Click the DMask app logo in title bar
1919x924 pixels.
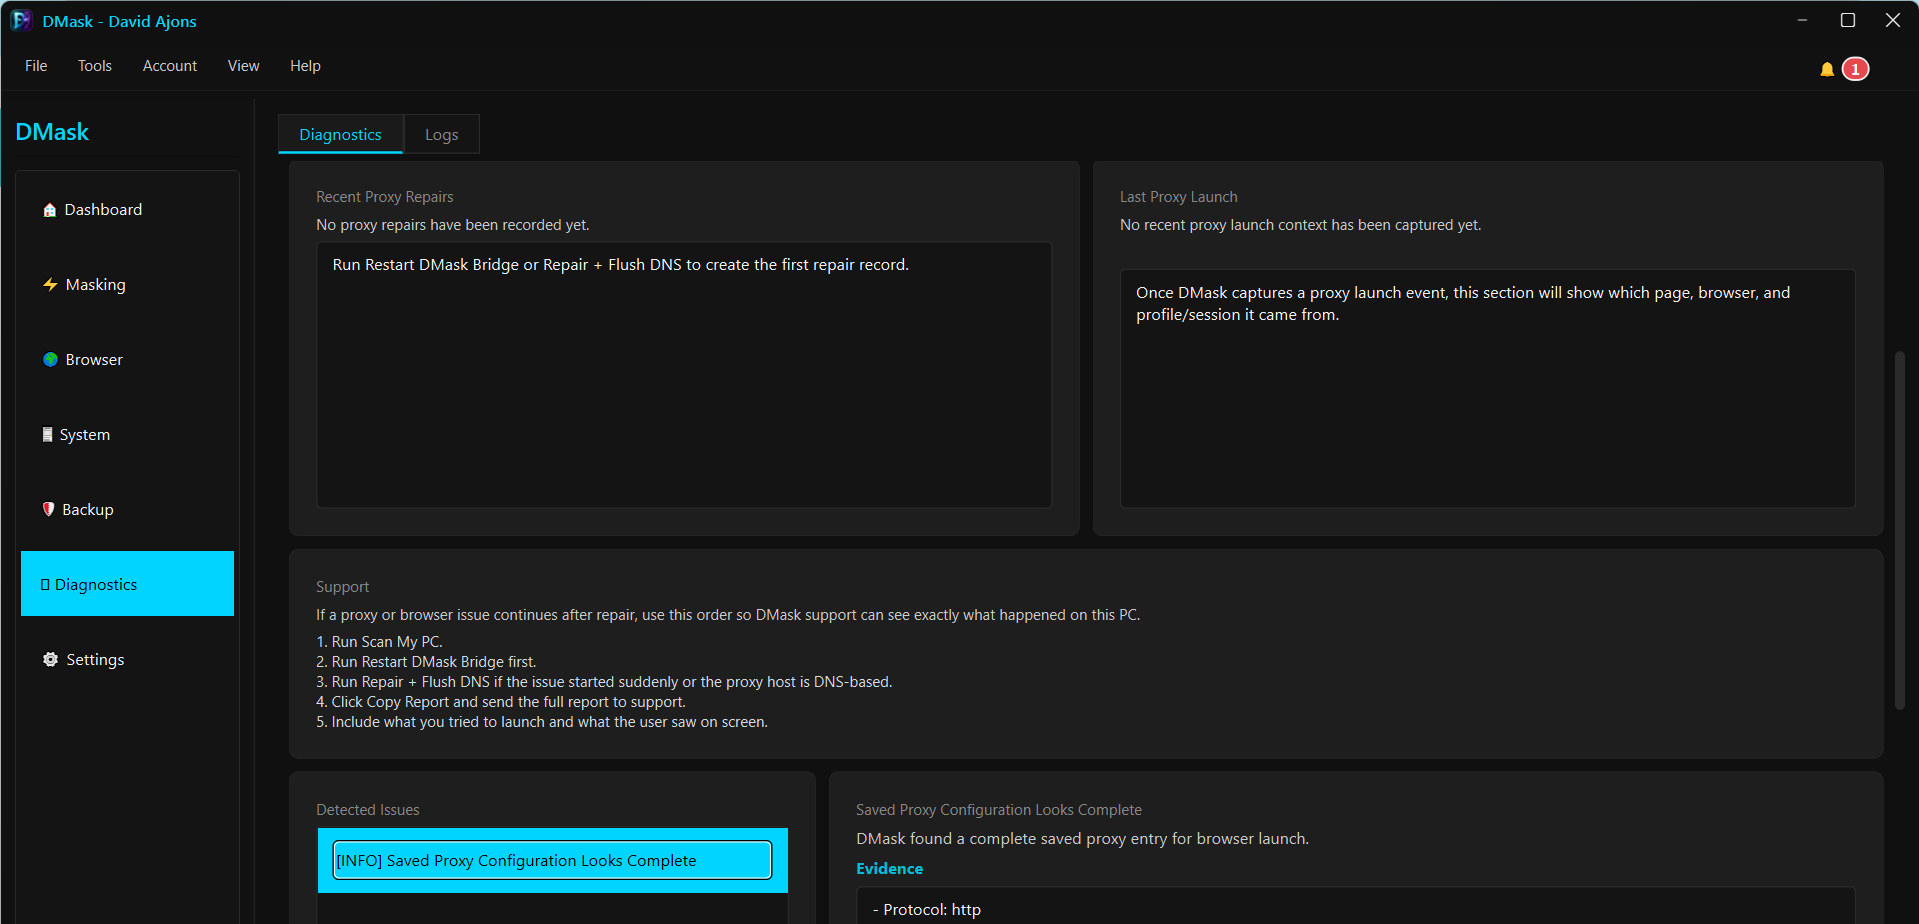tap(21, 21)
